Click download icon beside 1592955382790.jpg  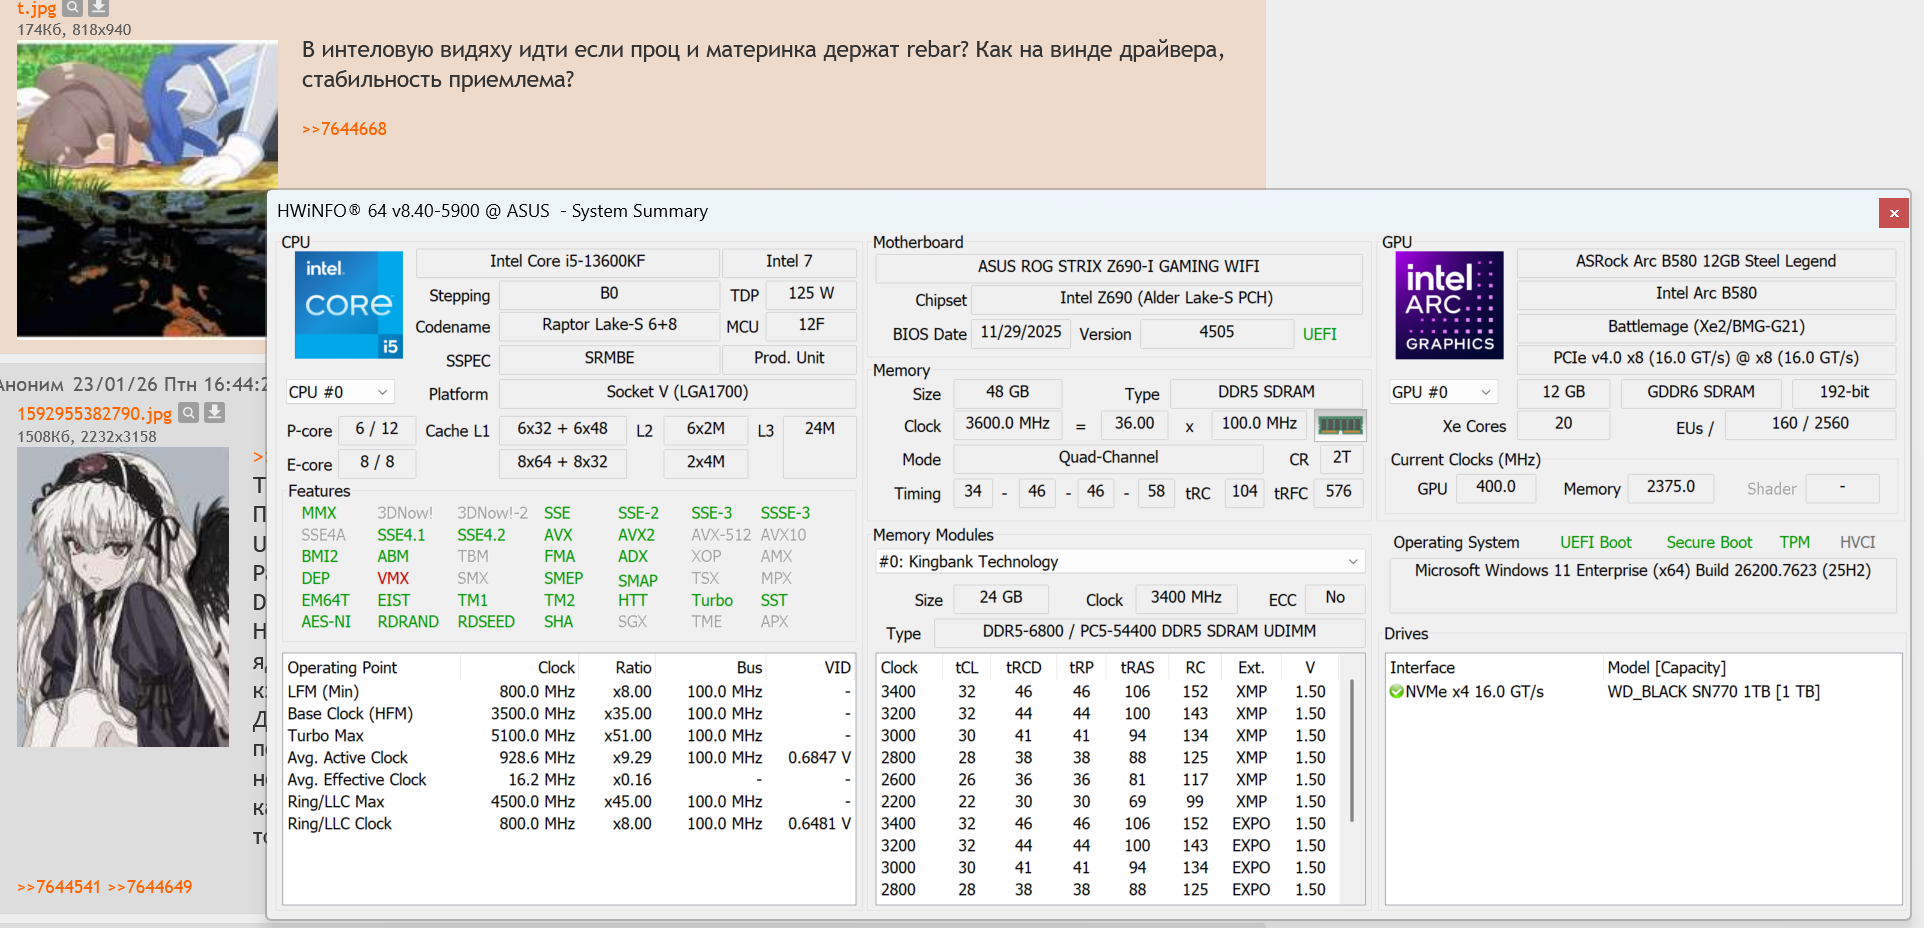click(x=214, y=413)
